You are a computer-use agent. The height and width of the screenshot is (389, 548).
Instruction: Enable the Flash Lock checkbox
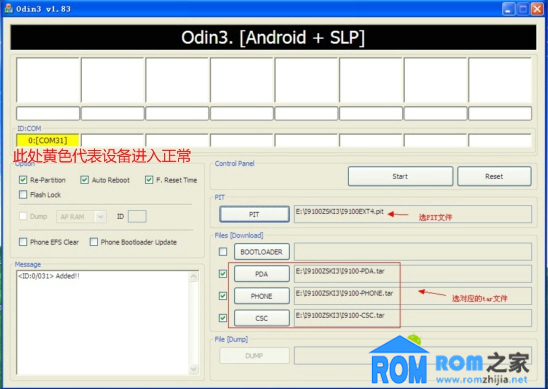tap(23, 195)
